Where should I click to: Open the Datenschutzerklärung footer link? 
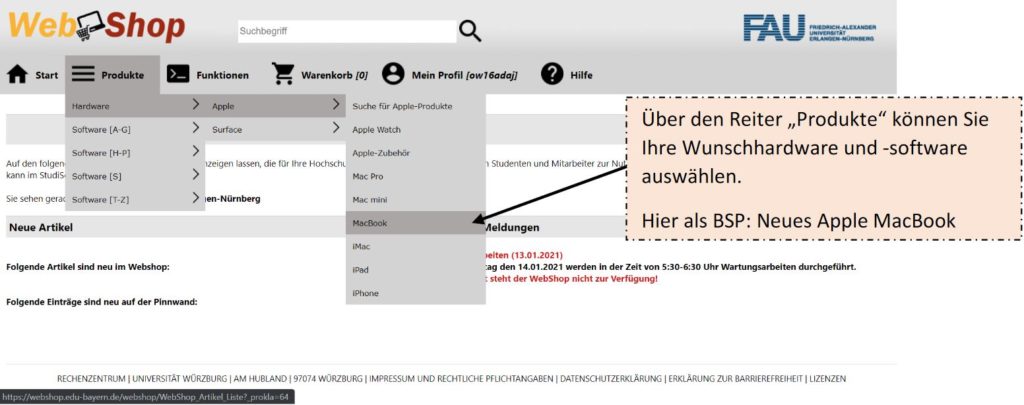coord(610,379)
